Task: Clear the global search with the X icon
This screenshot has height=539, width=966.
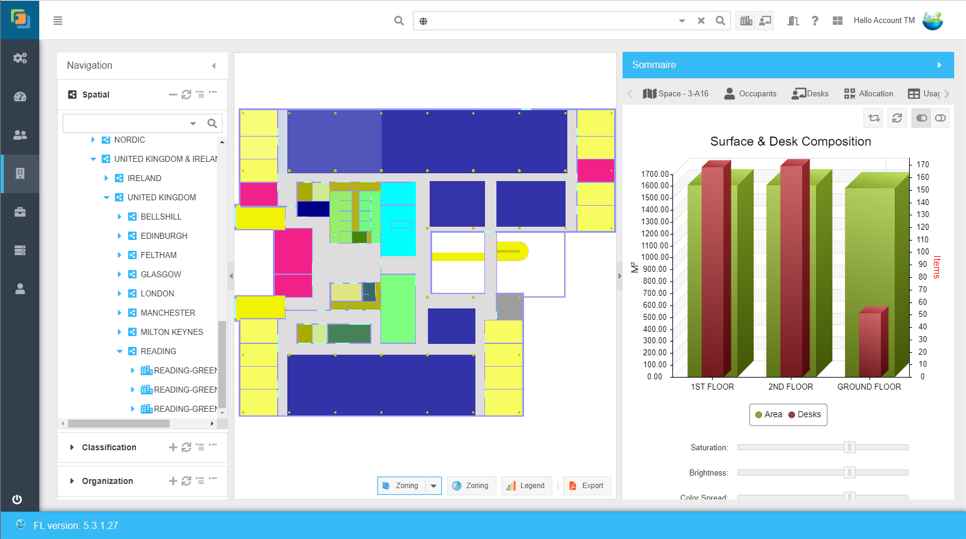Action: tap(701, 20)
